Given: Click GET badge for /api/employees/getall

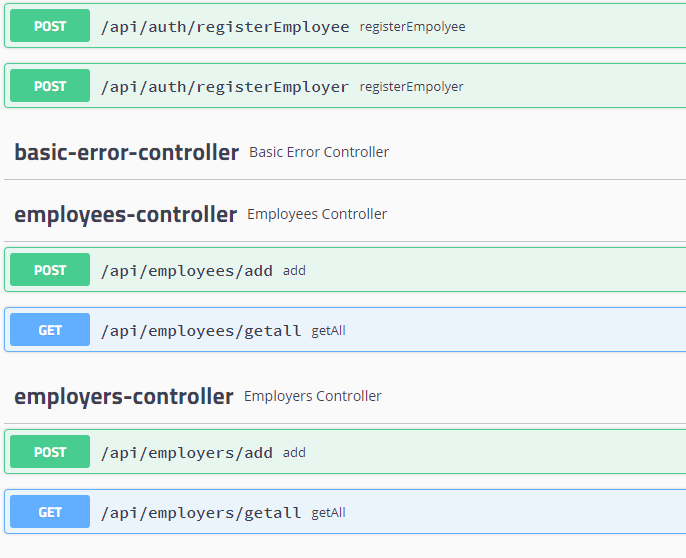Looking at the screenshot, I should [x=50, y=330].
